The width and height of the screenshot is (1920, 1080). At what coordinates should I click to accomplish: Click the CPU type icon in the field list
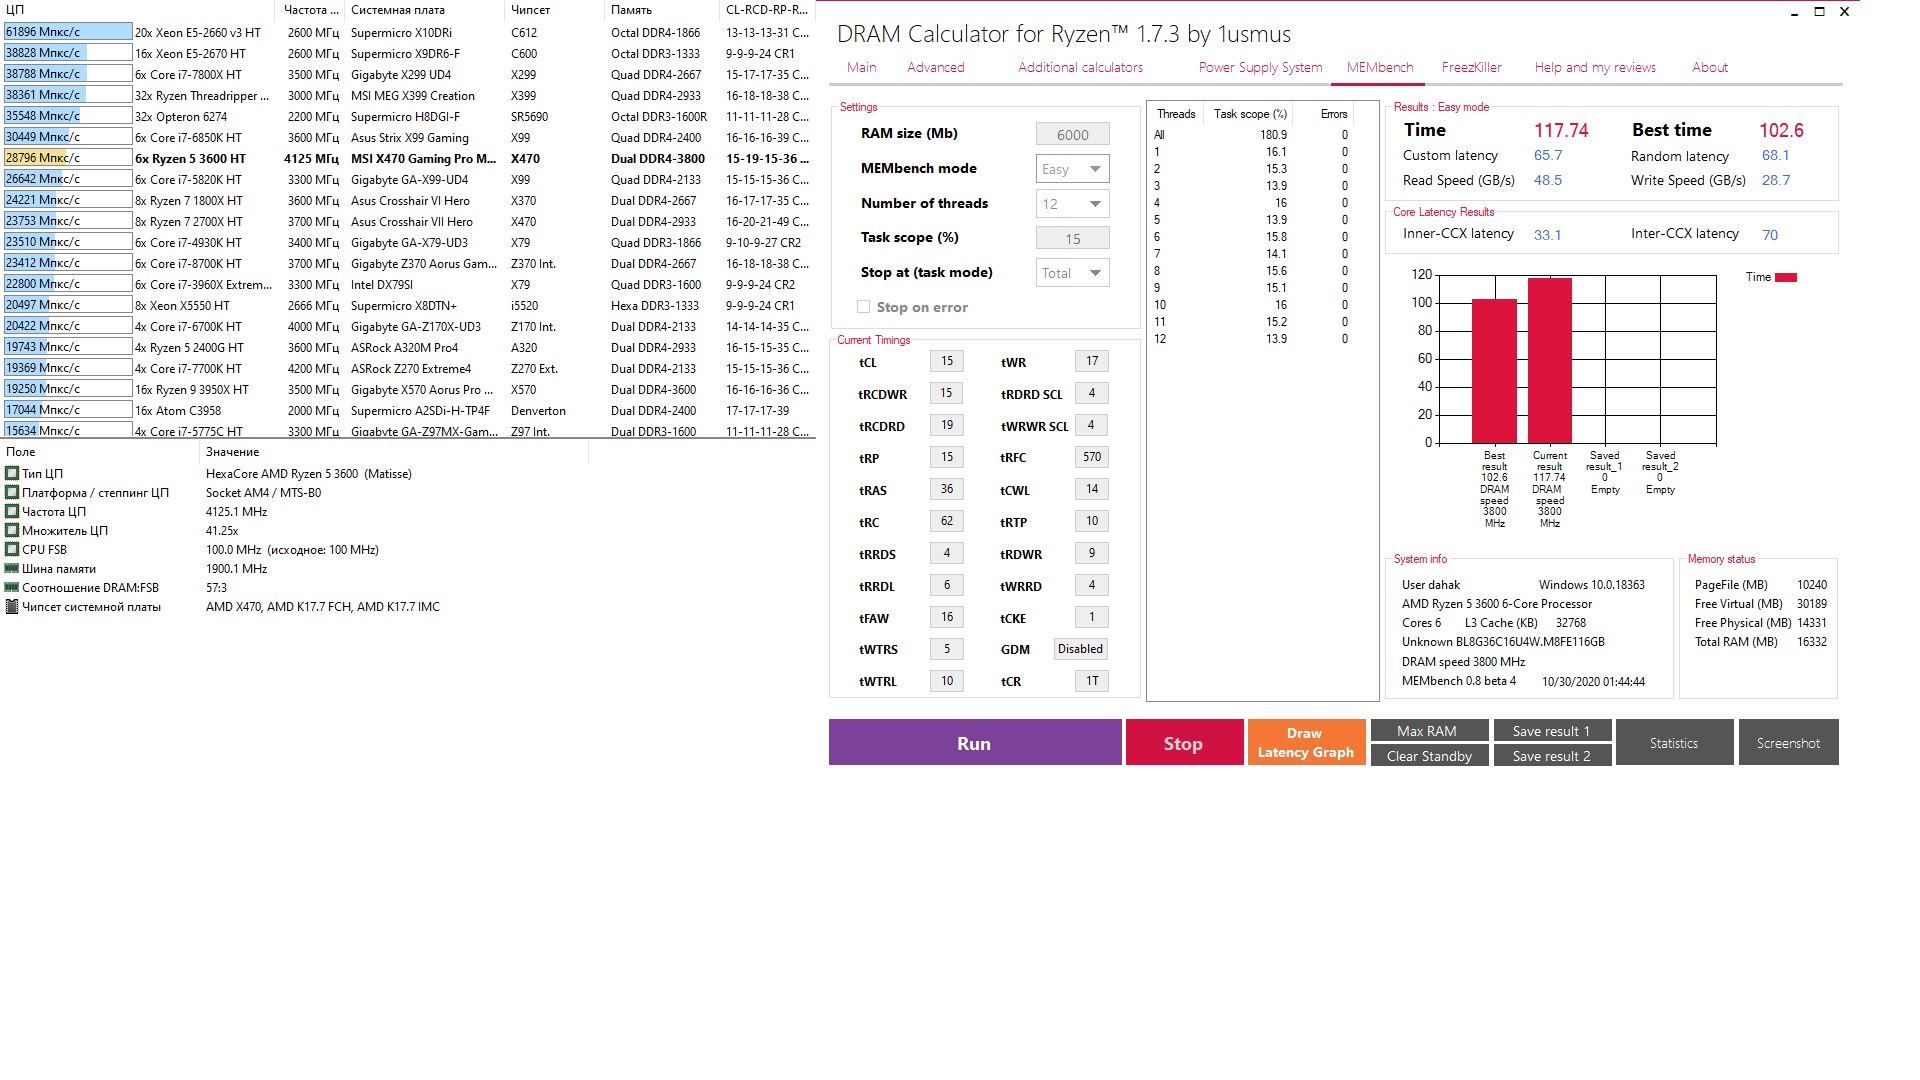point(12,474)
